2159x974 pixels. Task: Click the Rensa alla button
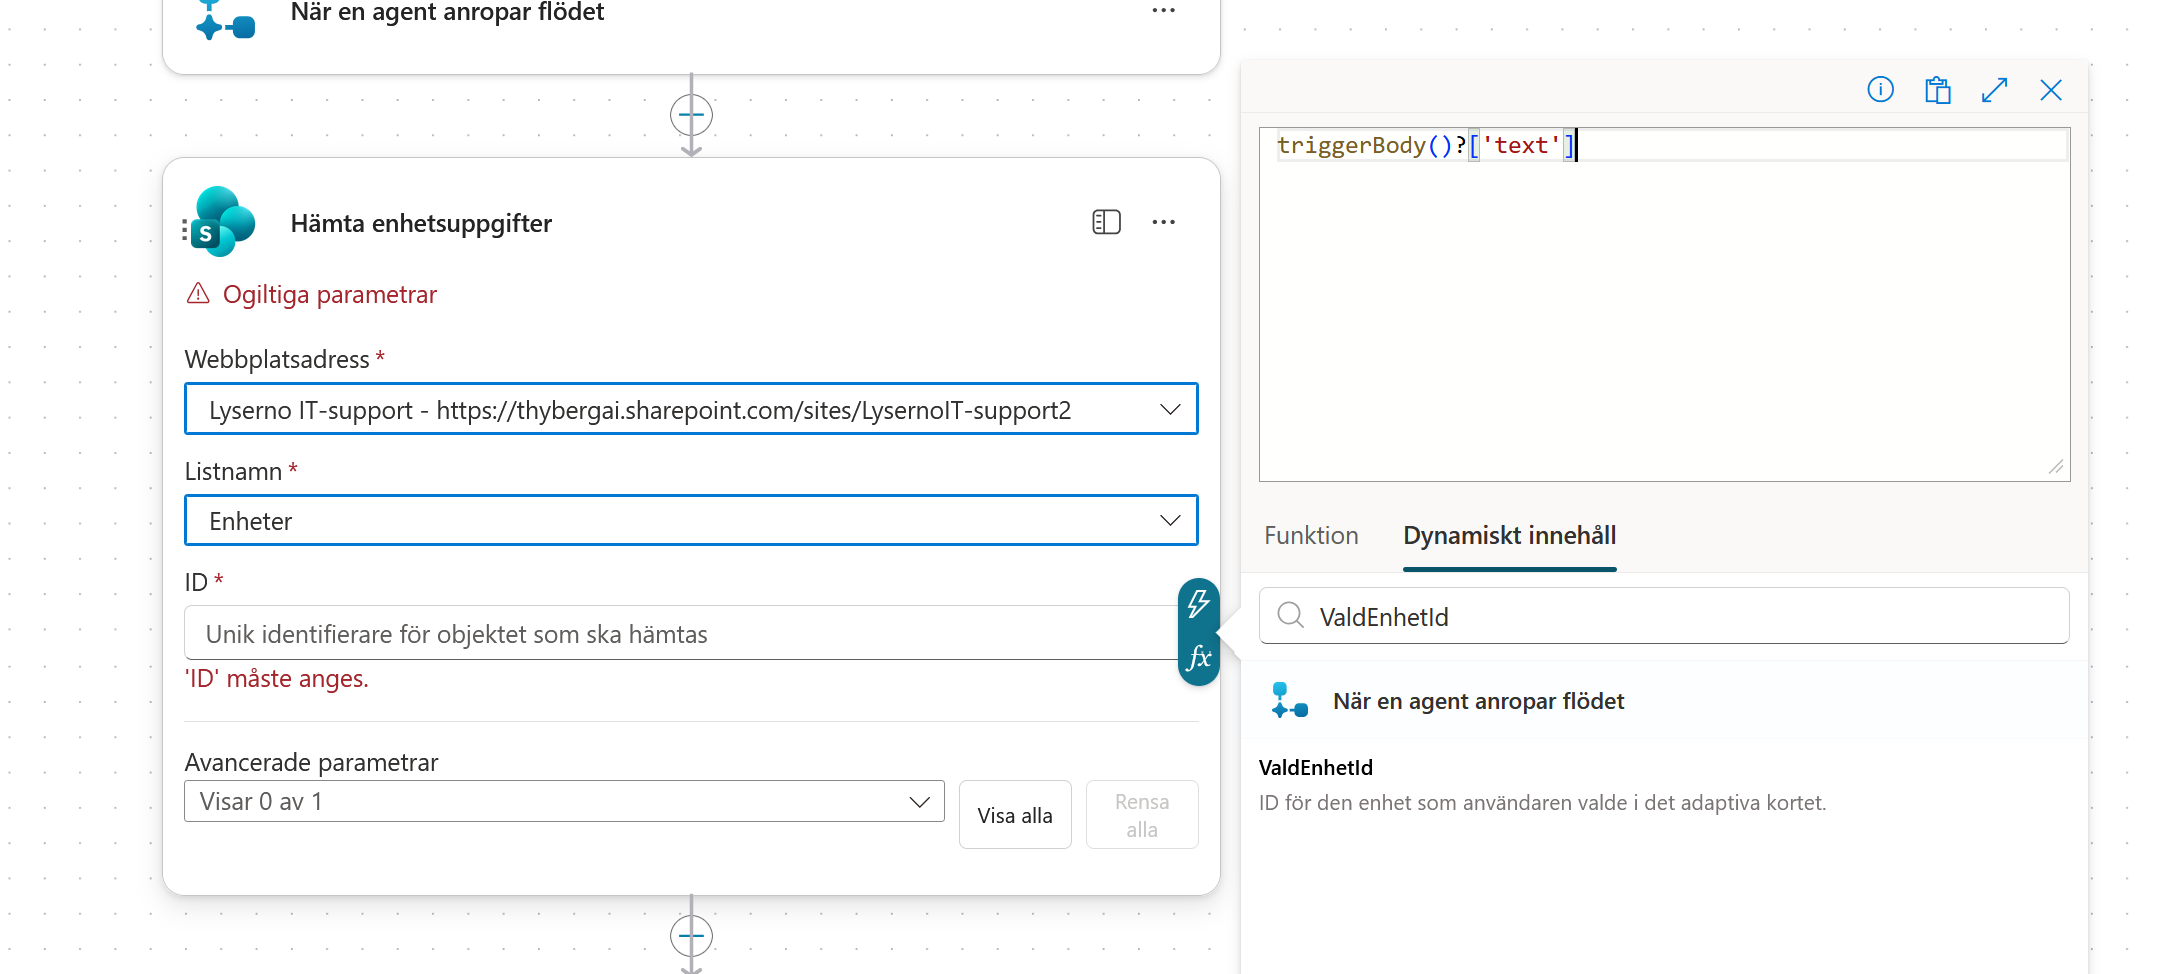pos(1142,815)
